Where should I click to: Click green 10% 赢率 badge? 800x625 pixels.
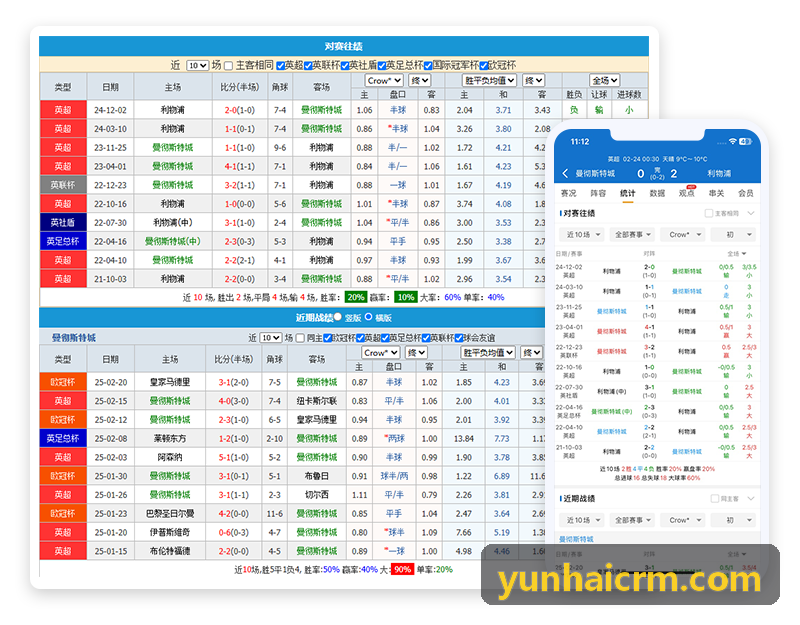406,297
